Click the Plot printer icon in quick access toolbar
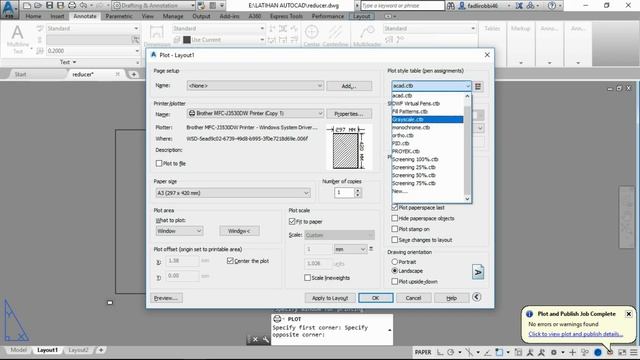 coord(72,6)
